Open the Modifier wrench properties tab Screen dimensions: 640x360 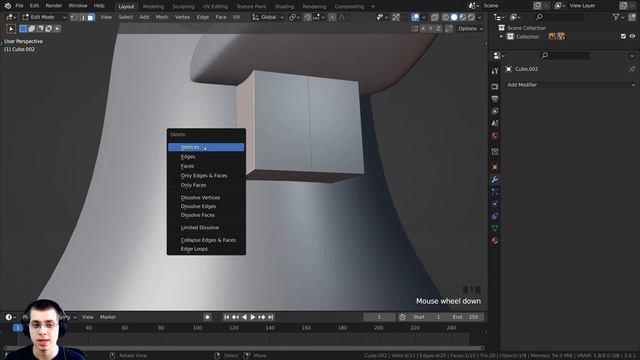pos(495,179)
